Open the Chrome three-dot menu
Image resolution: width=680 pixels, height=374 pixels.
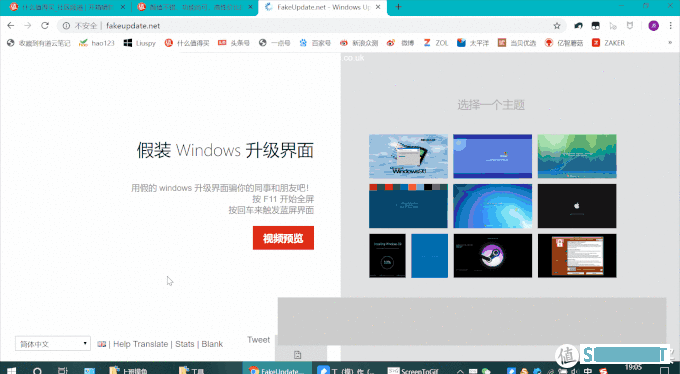pyautogui.click(x=670, y=26)
